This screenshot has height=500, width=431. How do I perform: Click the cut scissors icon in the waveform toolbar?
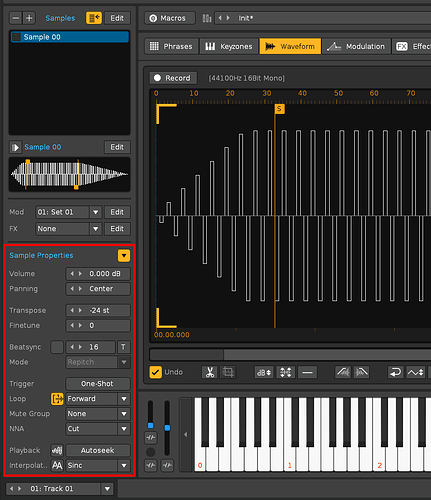coord(209,372)
